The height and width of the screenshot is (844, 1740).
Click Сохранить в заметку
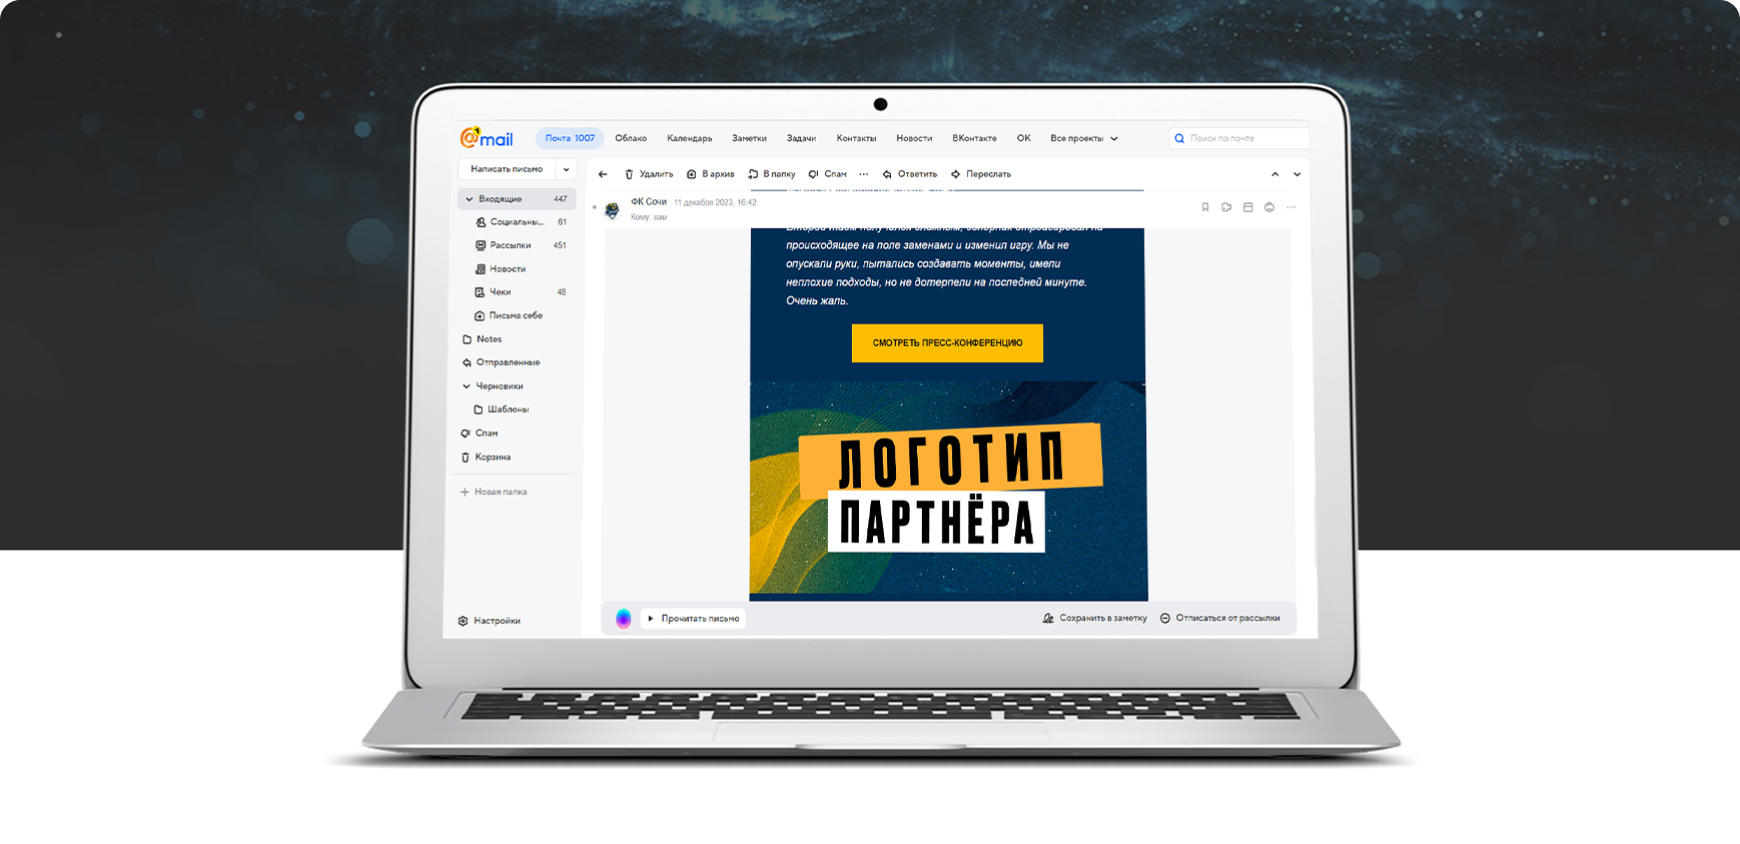[1095, 618]
